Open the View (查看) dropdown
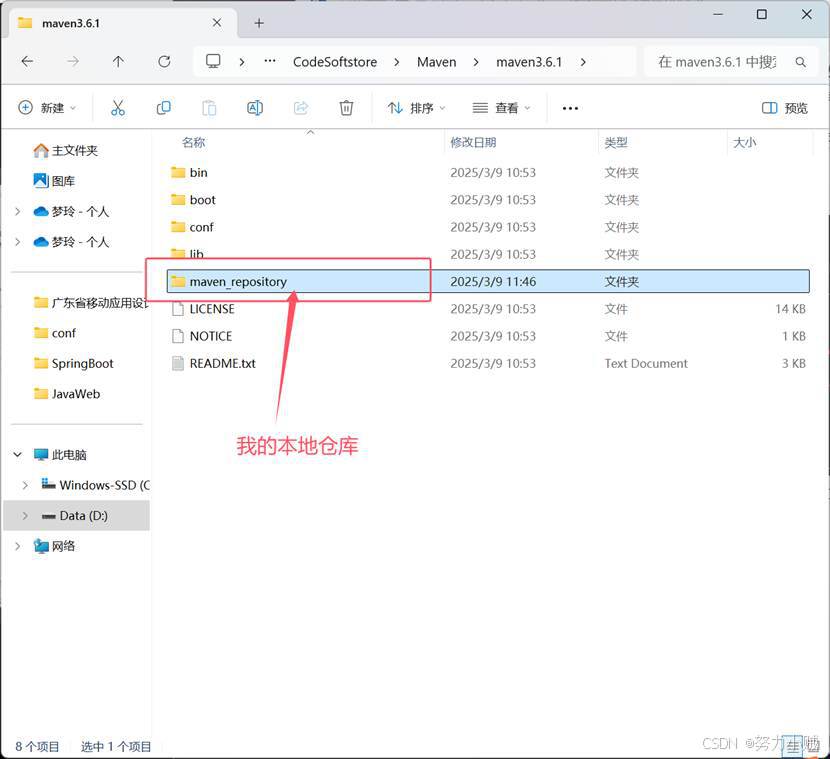 (x=502, y=108)
